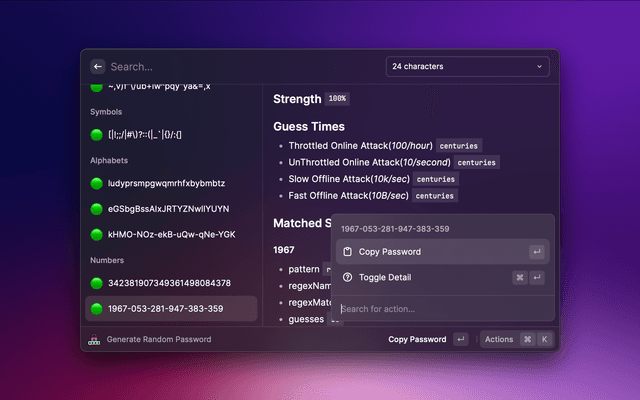Click green indicator beside kHMO-NOz-ekB-uQw-qNe-YGK

click(97, 234)
